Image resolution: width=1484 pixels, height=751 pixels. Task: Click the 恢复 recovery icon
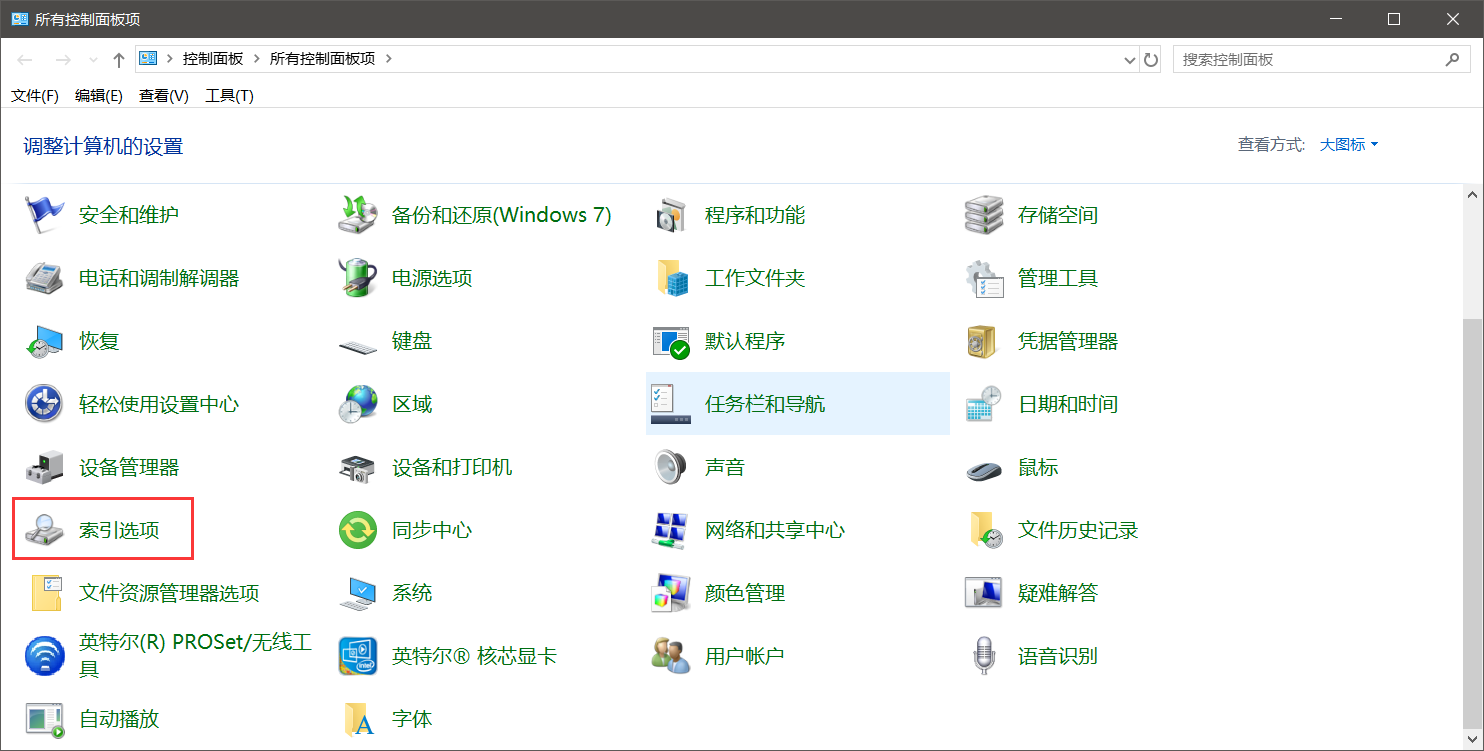[x=44, y=341]
